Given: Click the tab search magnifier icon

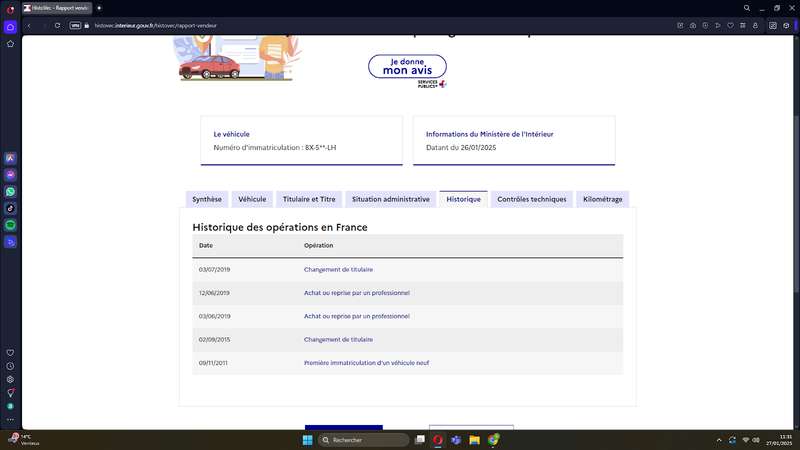Looking at the screenshot, I should tap(746, 8).
